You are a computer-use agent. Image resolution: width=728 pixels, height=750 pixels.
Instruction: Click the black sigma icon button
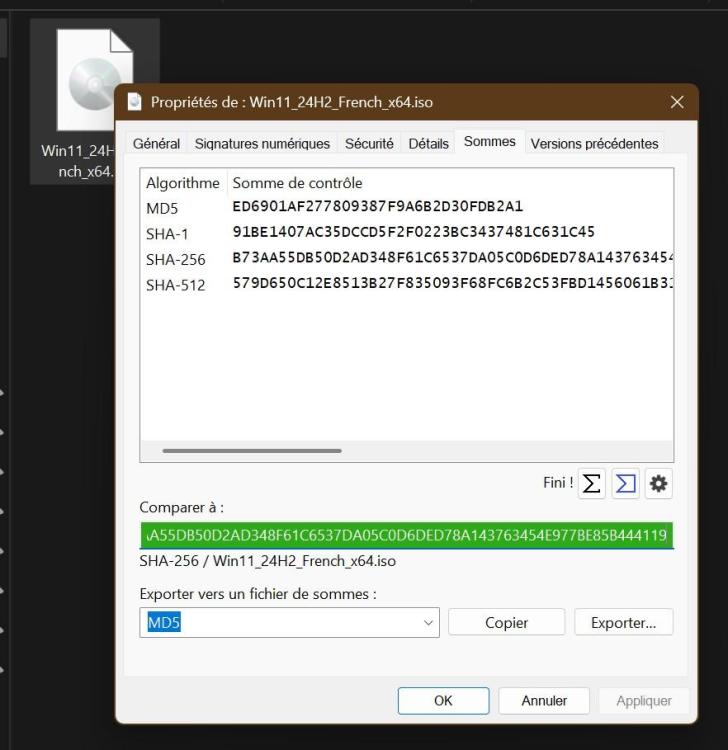593,484
